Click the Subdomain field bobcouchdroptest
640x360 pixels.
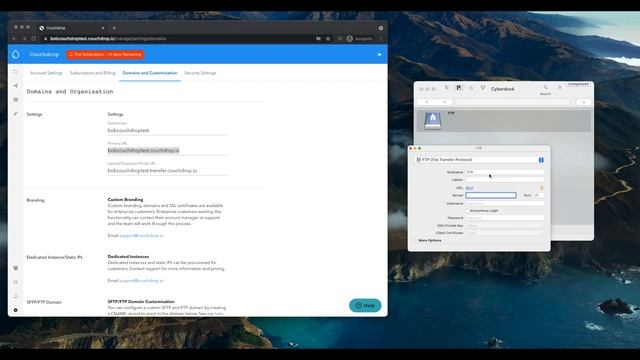(167, 130)
